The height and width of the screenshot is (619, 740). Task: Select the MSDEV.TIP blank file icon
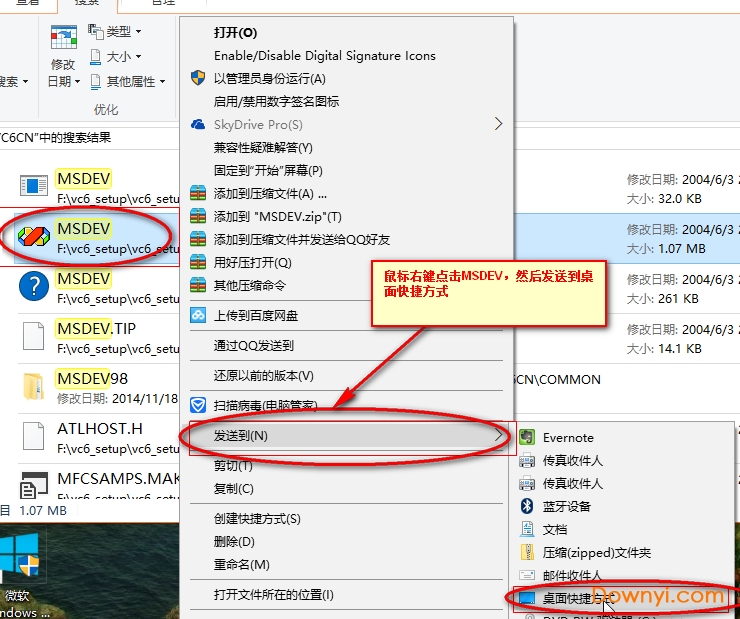[34, 336]
